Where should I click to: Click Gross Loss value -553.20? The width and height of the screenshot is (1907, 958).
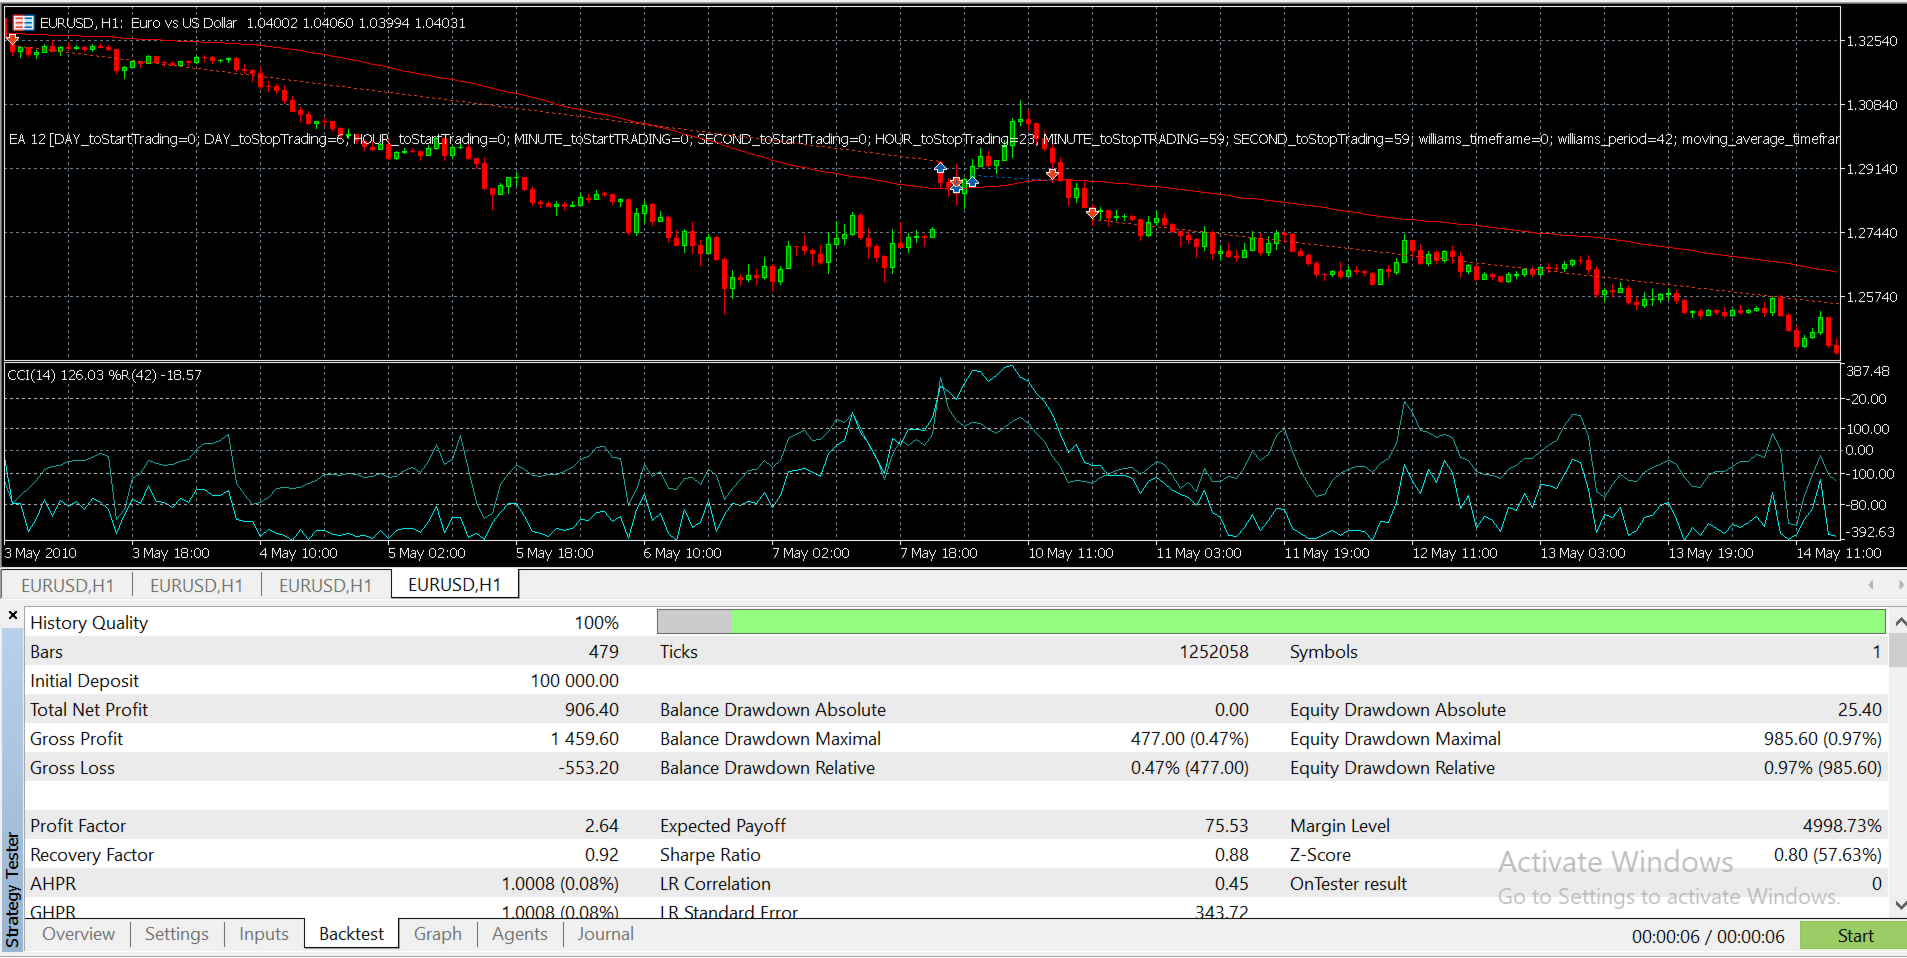[589, 768]
